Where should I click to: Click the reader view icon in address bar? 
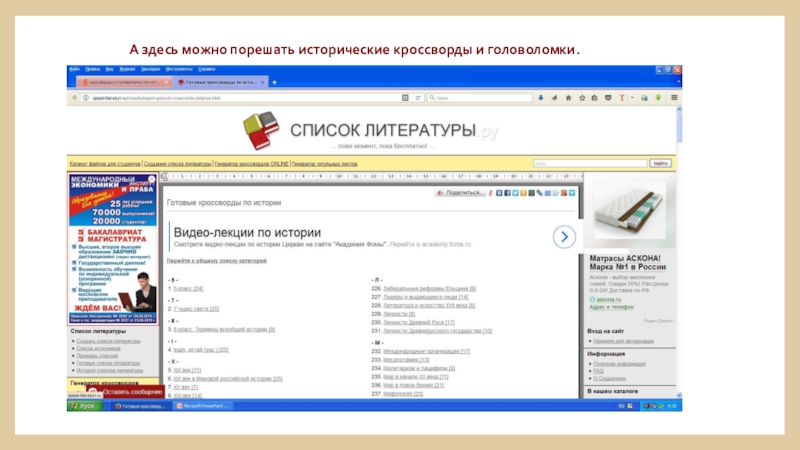click(x=405, y=98)
